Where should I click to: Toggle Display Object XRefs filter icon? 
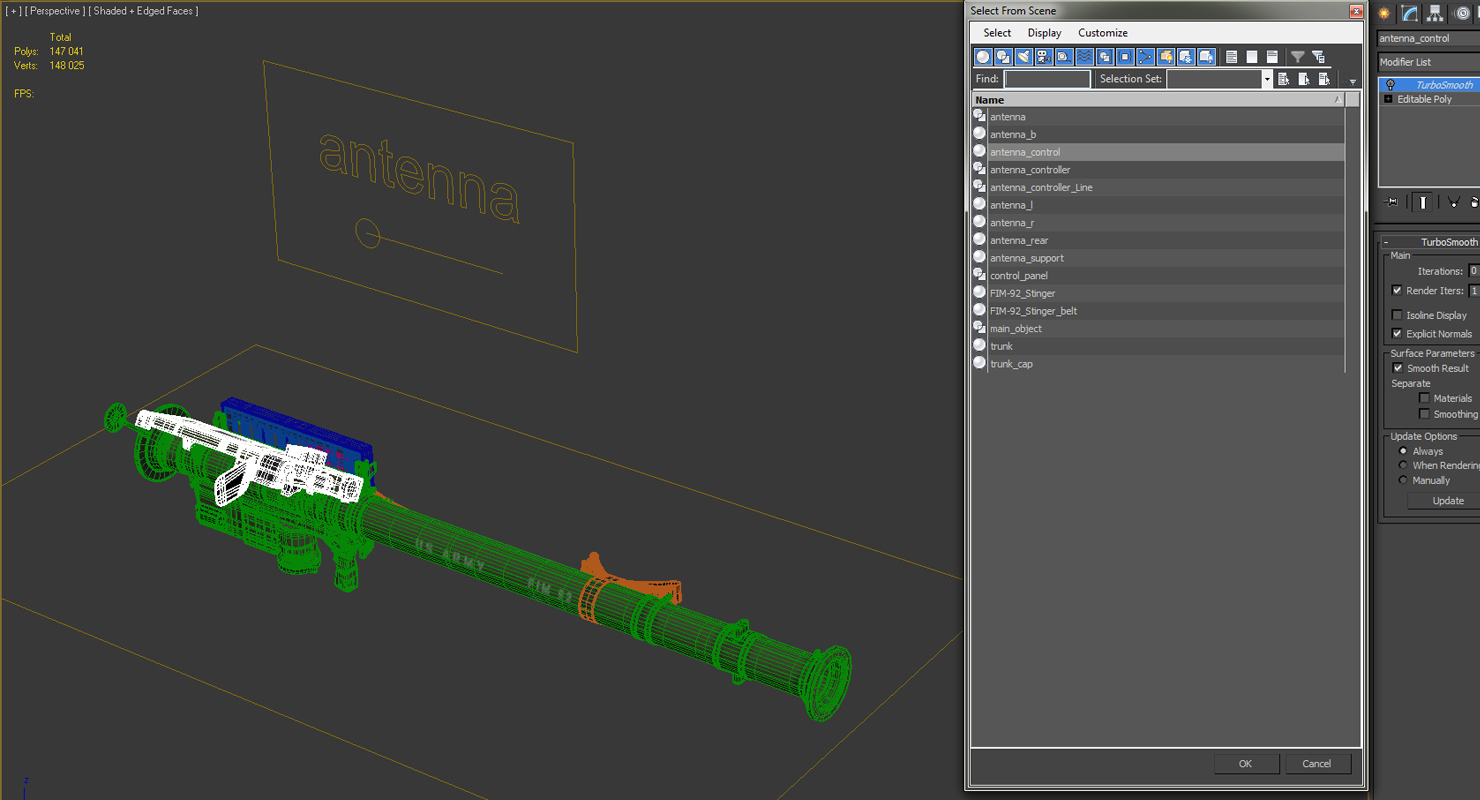coord(1125,57)
